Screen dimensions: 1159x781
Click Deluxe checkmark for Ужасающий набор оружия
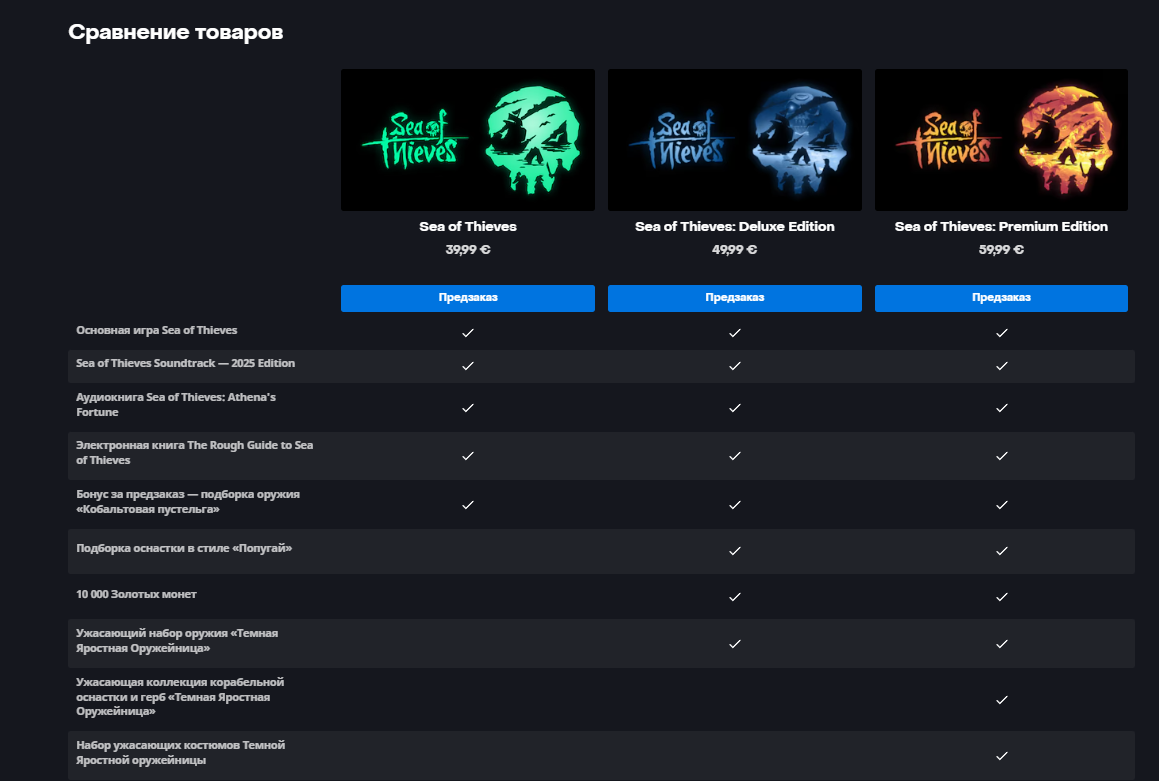click(x=735, y=644)
